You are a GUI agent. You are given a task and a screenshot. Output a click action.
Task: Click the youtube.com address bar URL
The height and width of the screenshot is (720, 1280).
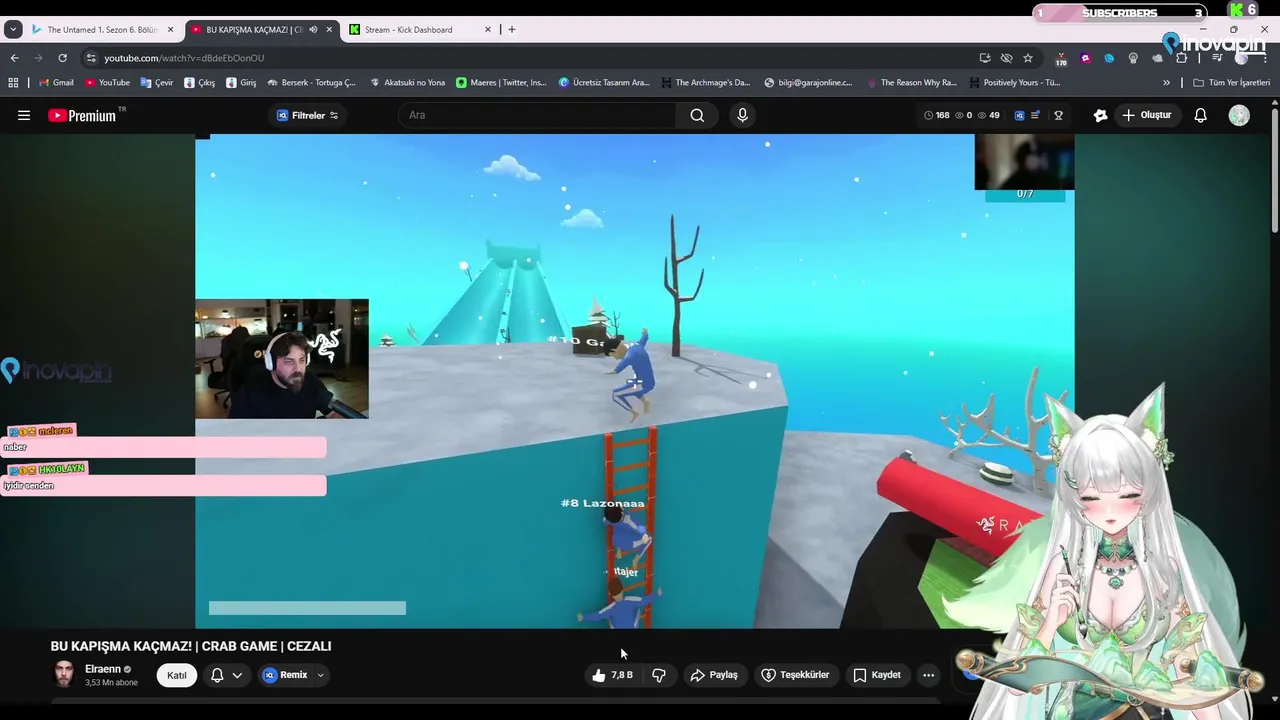click(x=184, y=58)
